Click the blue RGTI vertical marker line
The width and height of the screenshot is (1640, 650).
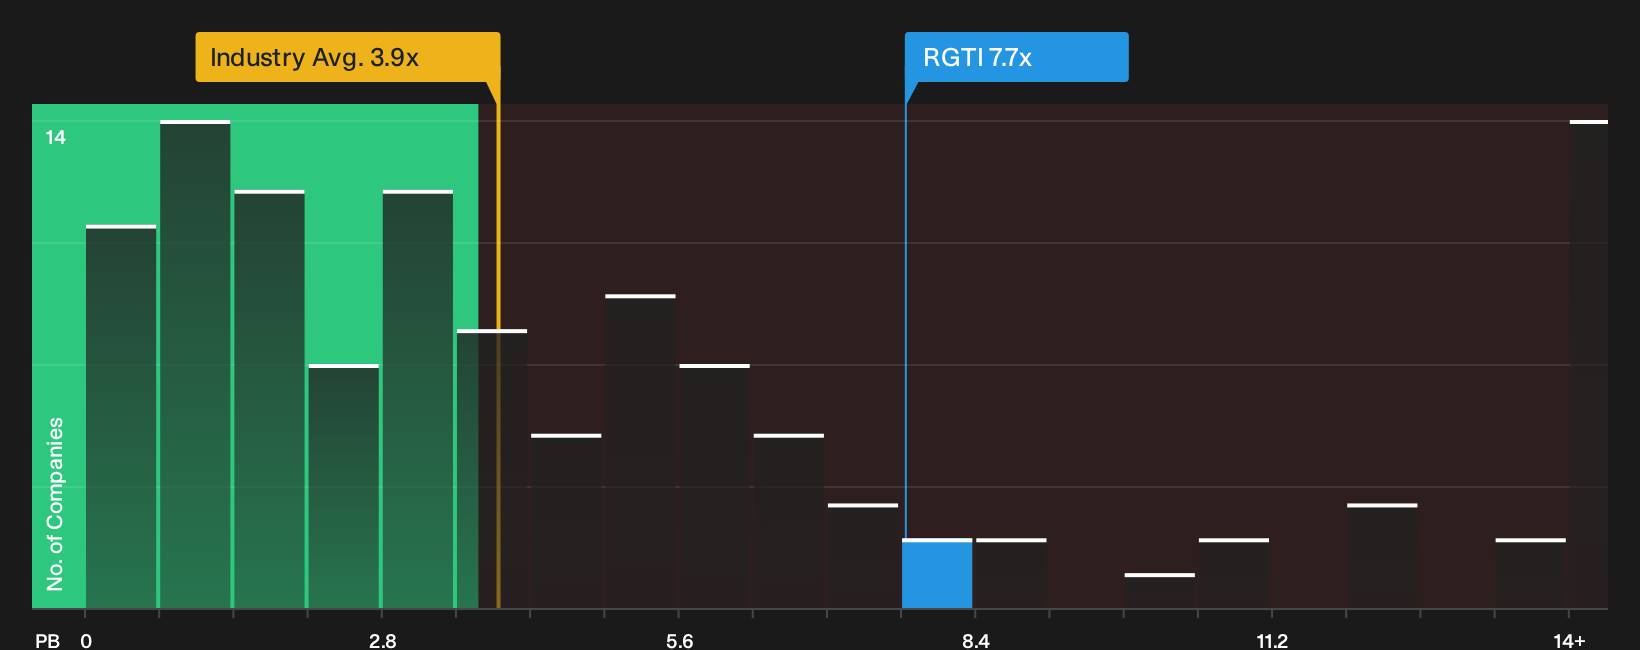906,320
